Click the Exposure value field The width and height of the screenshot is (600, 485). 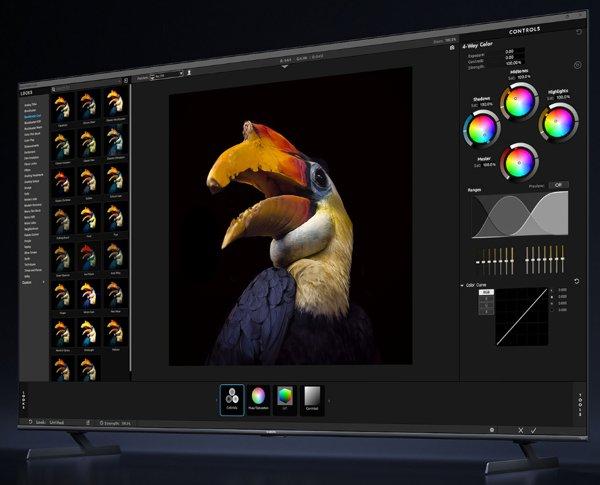click(514, 51)
